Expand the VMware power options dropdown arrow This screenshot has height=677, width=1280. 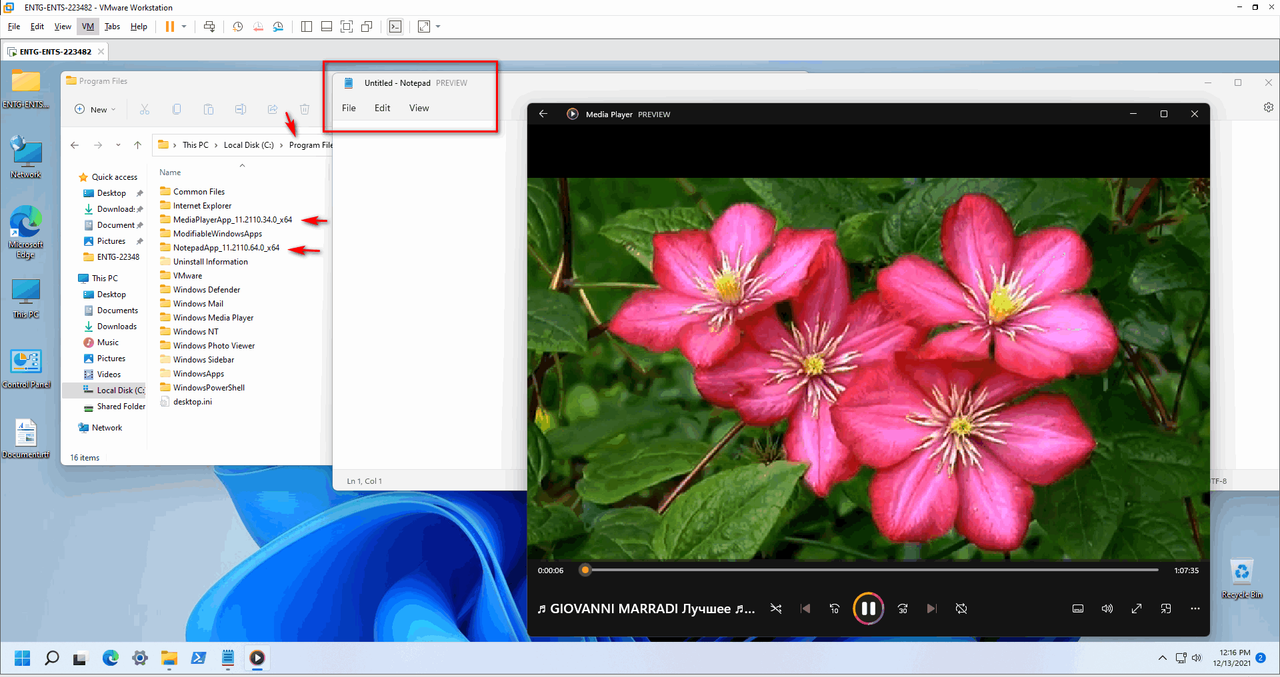tap(184, 26)
